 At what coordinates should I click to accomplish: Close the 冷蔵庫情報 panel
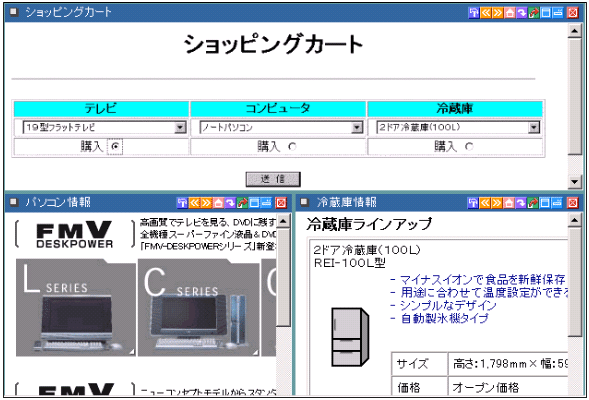point(572,203)
